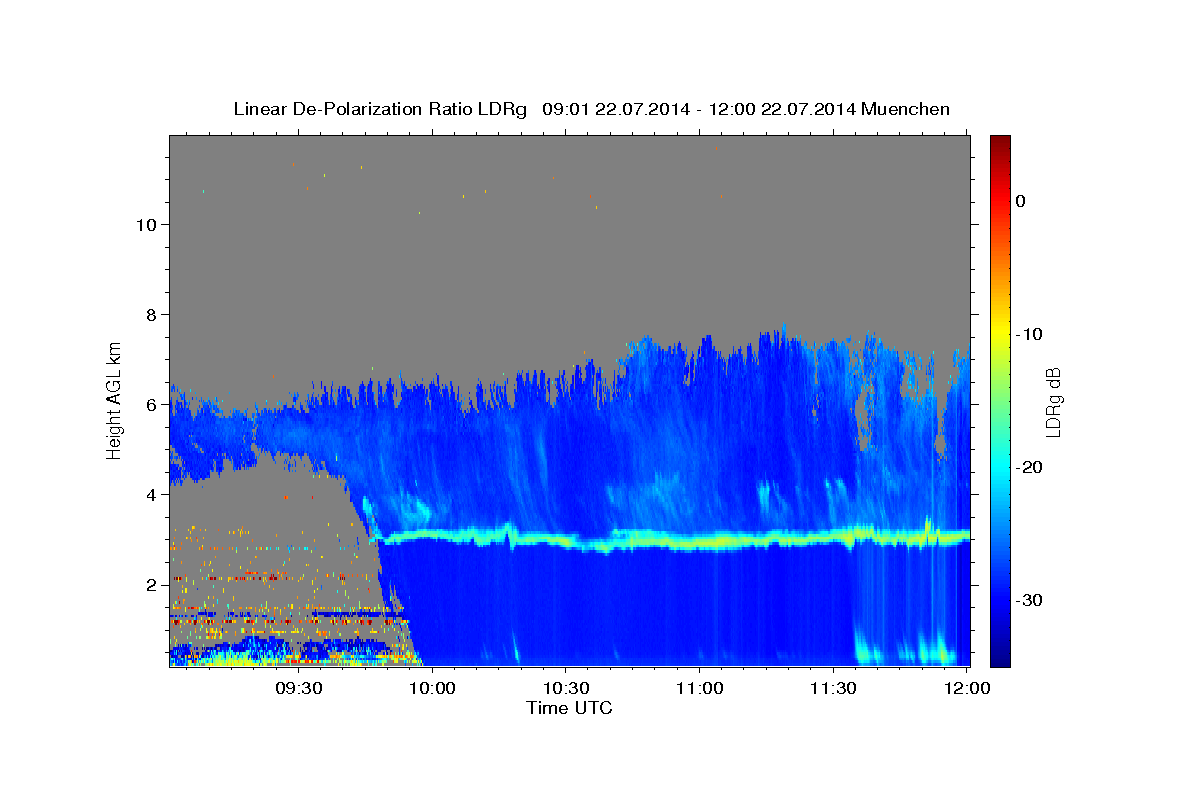
Task: Click the yellow-green melting layer band near 3 km
Action: (675, 541)
